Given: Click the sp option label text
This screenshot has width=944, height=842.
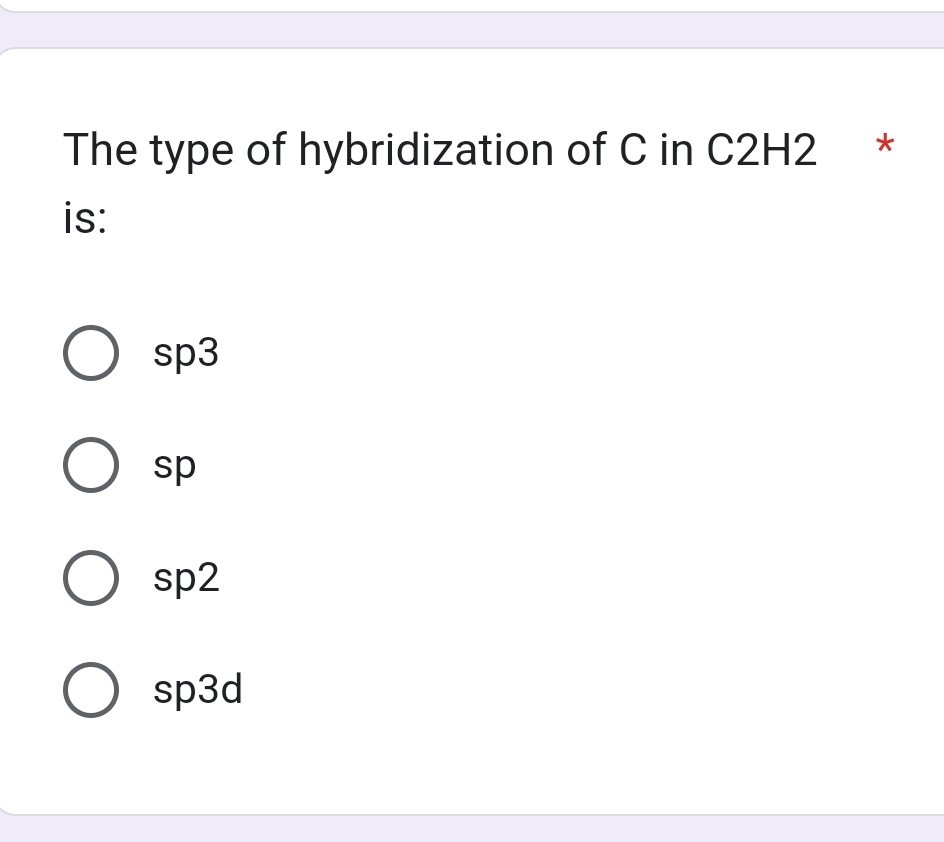Looking at the screenshot, I should [x=174, y=464].
